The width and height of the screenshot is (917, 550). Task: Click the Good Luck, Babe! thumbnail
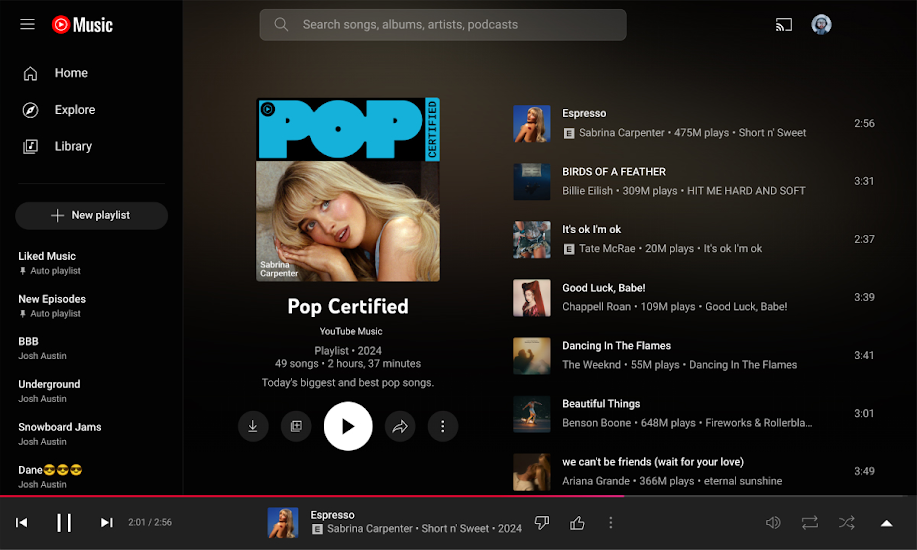pos(532,297)
